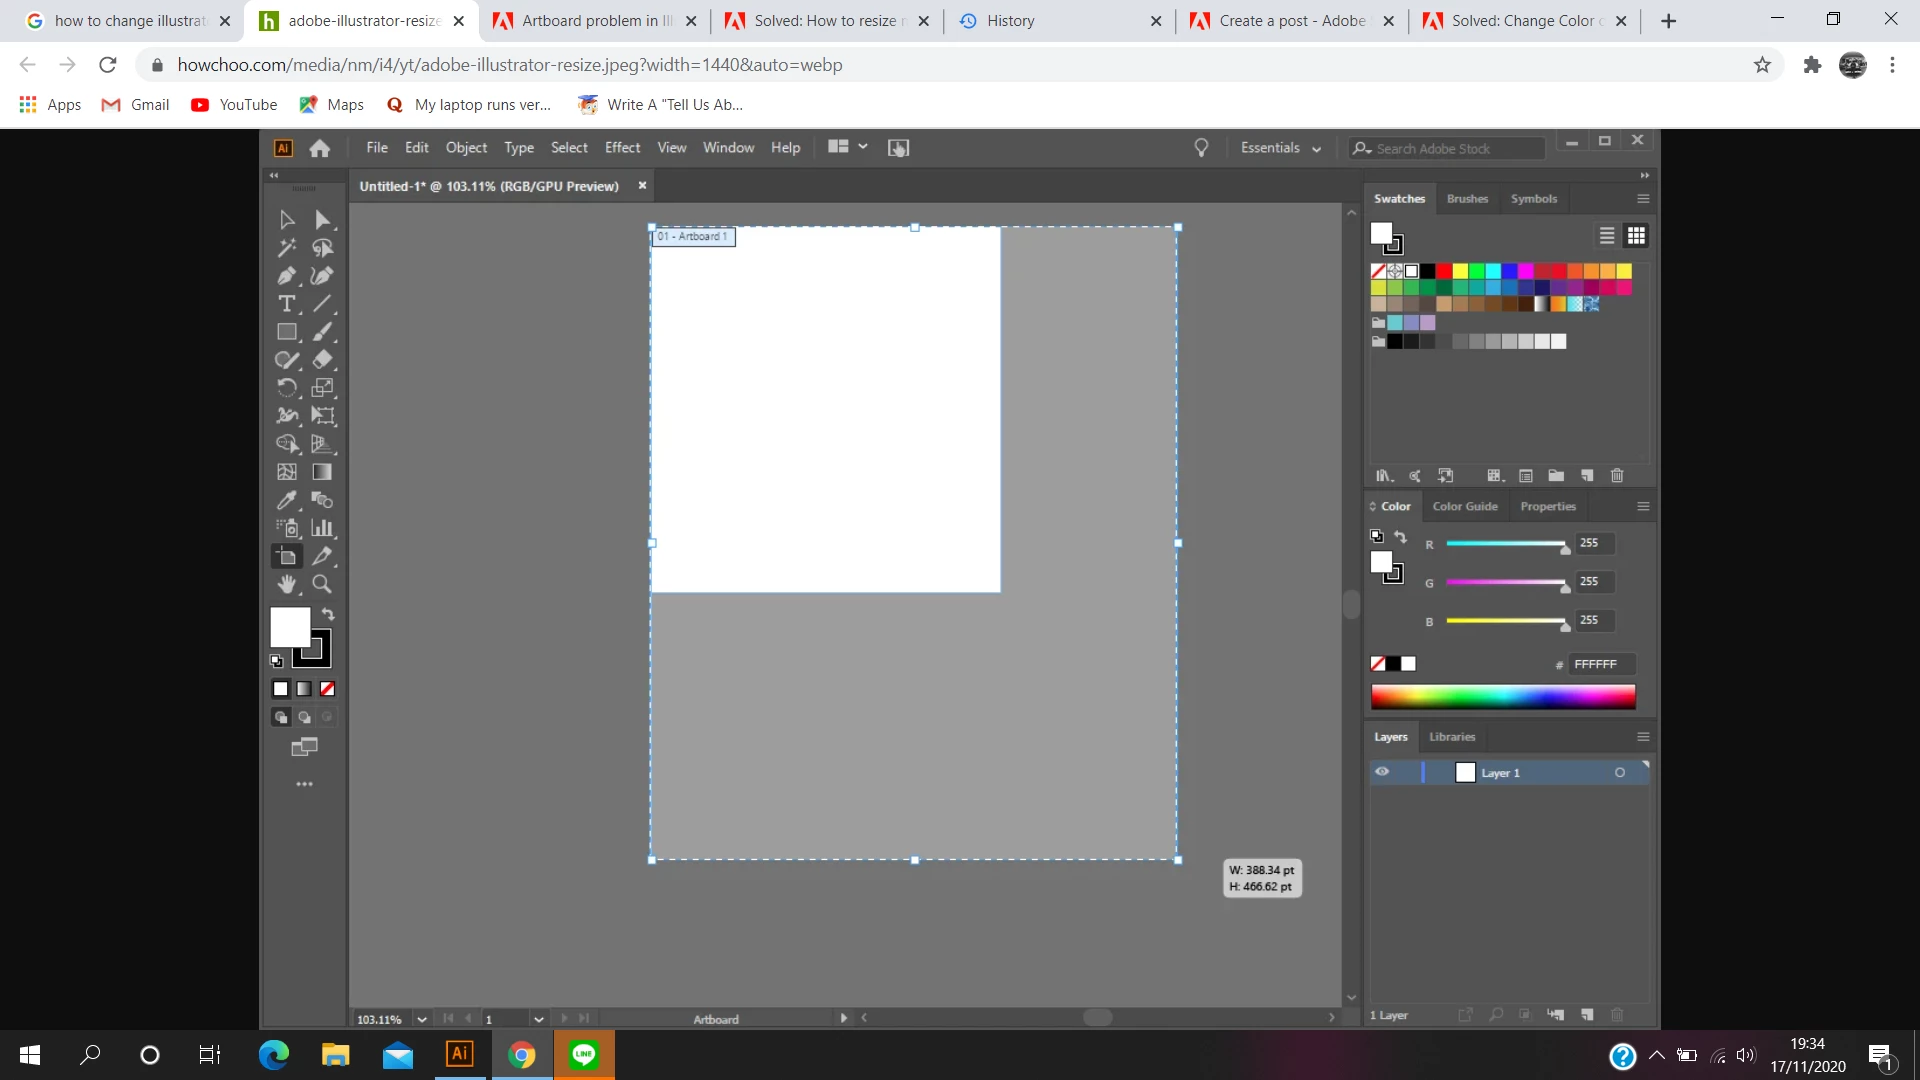The height and width of the screenshot is (1080, 1920).
Task: Open the Essentials workspace dropdown
Action: click(x=1280, y=148)
